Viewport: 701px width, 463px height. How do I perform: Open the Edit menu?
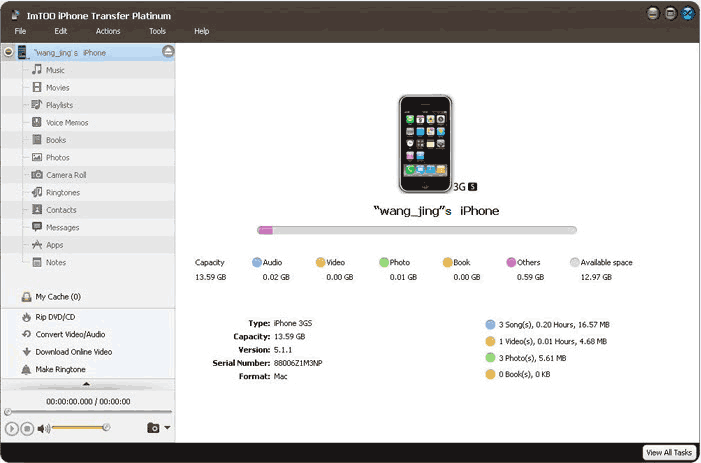pyautogui.click(x=61, y=31)
